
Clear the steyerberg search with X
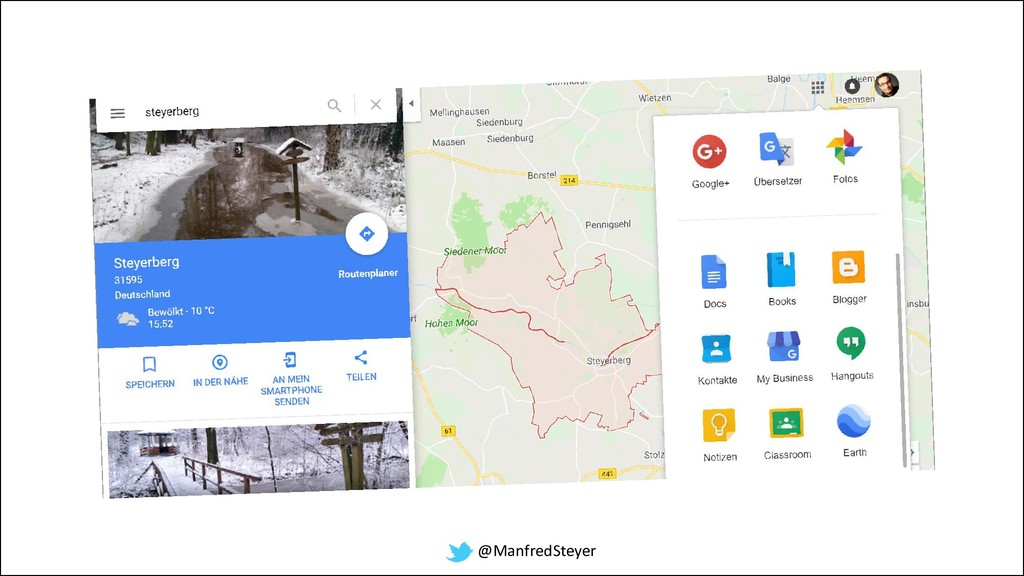tap(376, 104)
